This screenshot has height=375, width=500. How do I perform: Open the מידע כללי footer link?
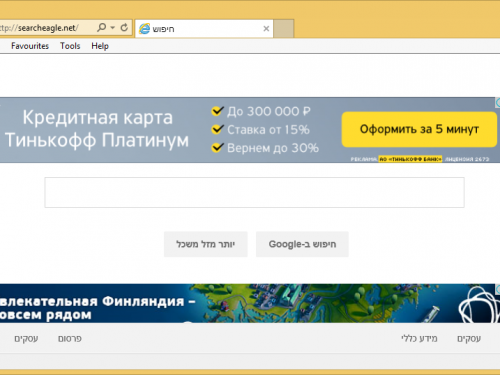419,339
